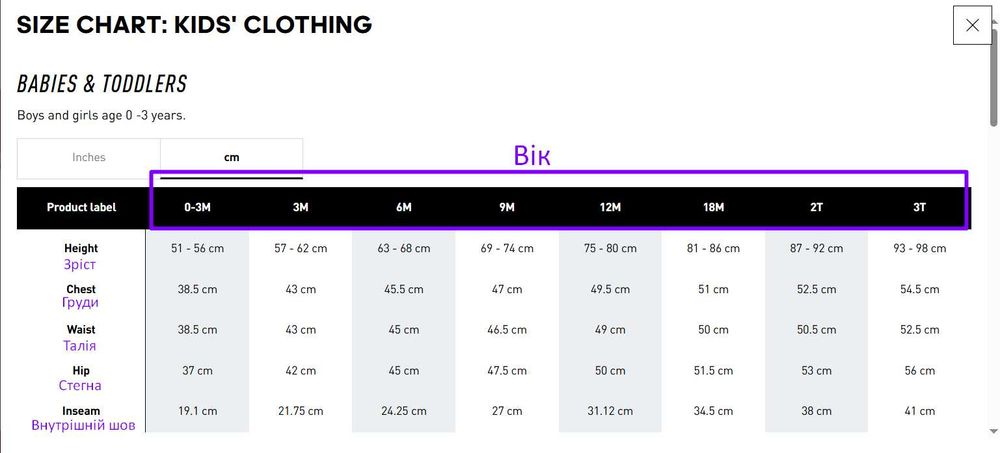Click the Waist row label
The height and width of the screenshot is (453, 1000).
click(x=81, y=330)
